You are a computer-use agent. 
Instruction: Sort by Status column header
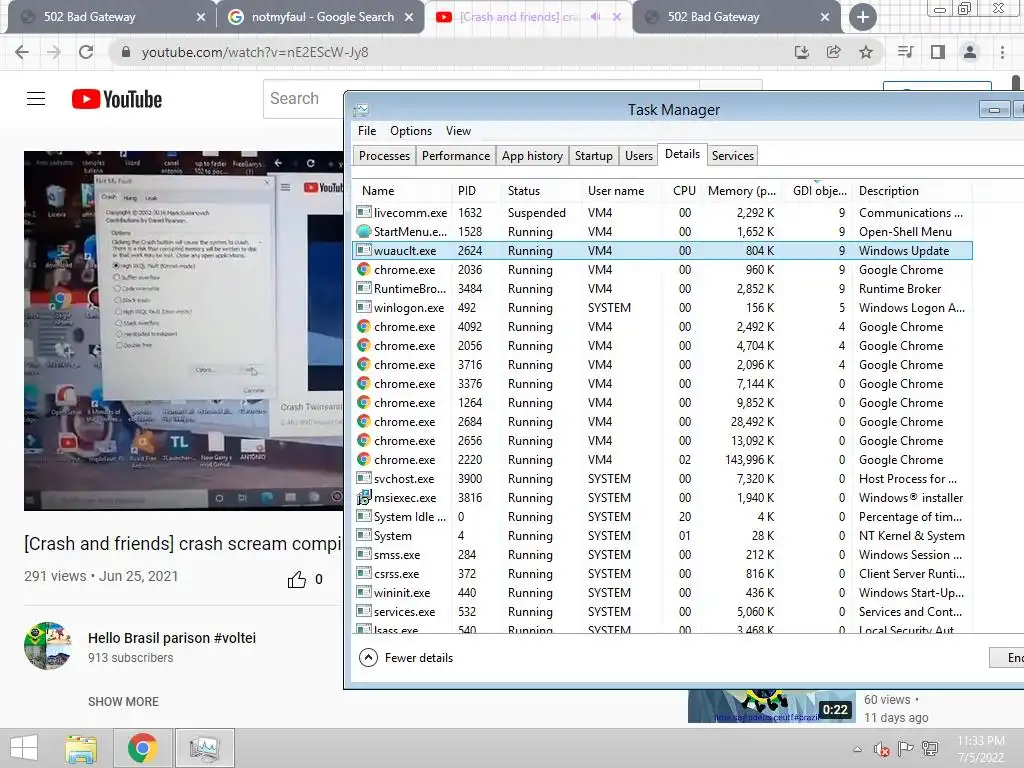540,191
